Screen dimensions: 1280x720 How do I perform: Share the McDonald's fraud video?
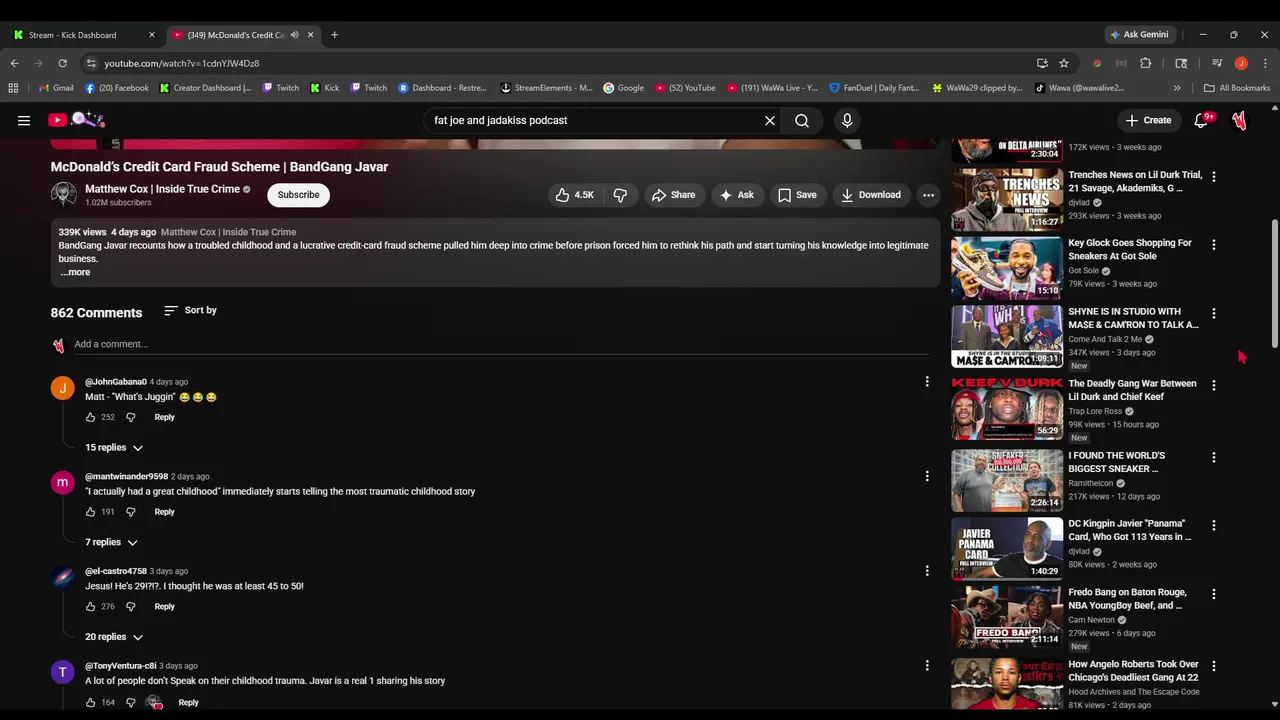[673, 195]
